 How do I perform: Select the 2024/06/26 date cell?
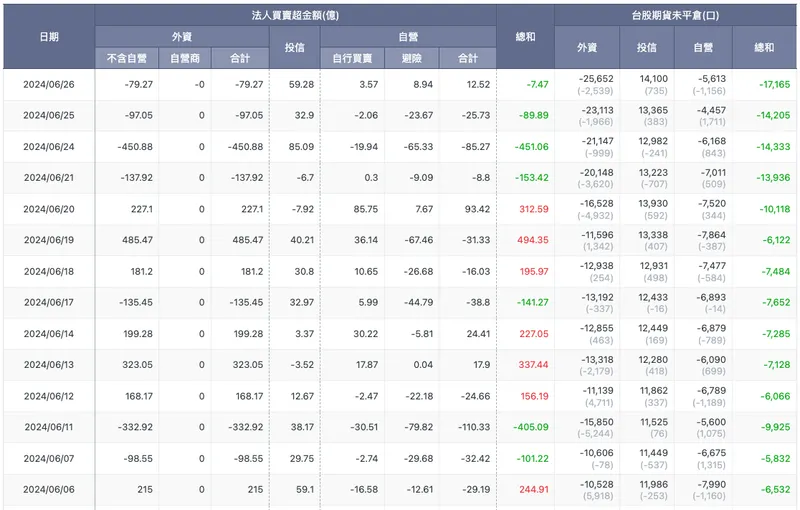pyautogui.click(x=49, y=85)
